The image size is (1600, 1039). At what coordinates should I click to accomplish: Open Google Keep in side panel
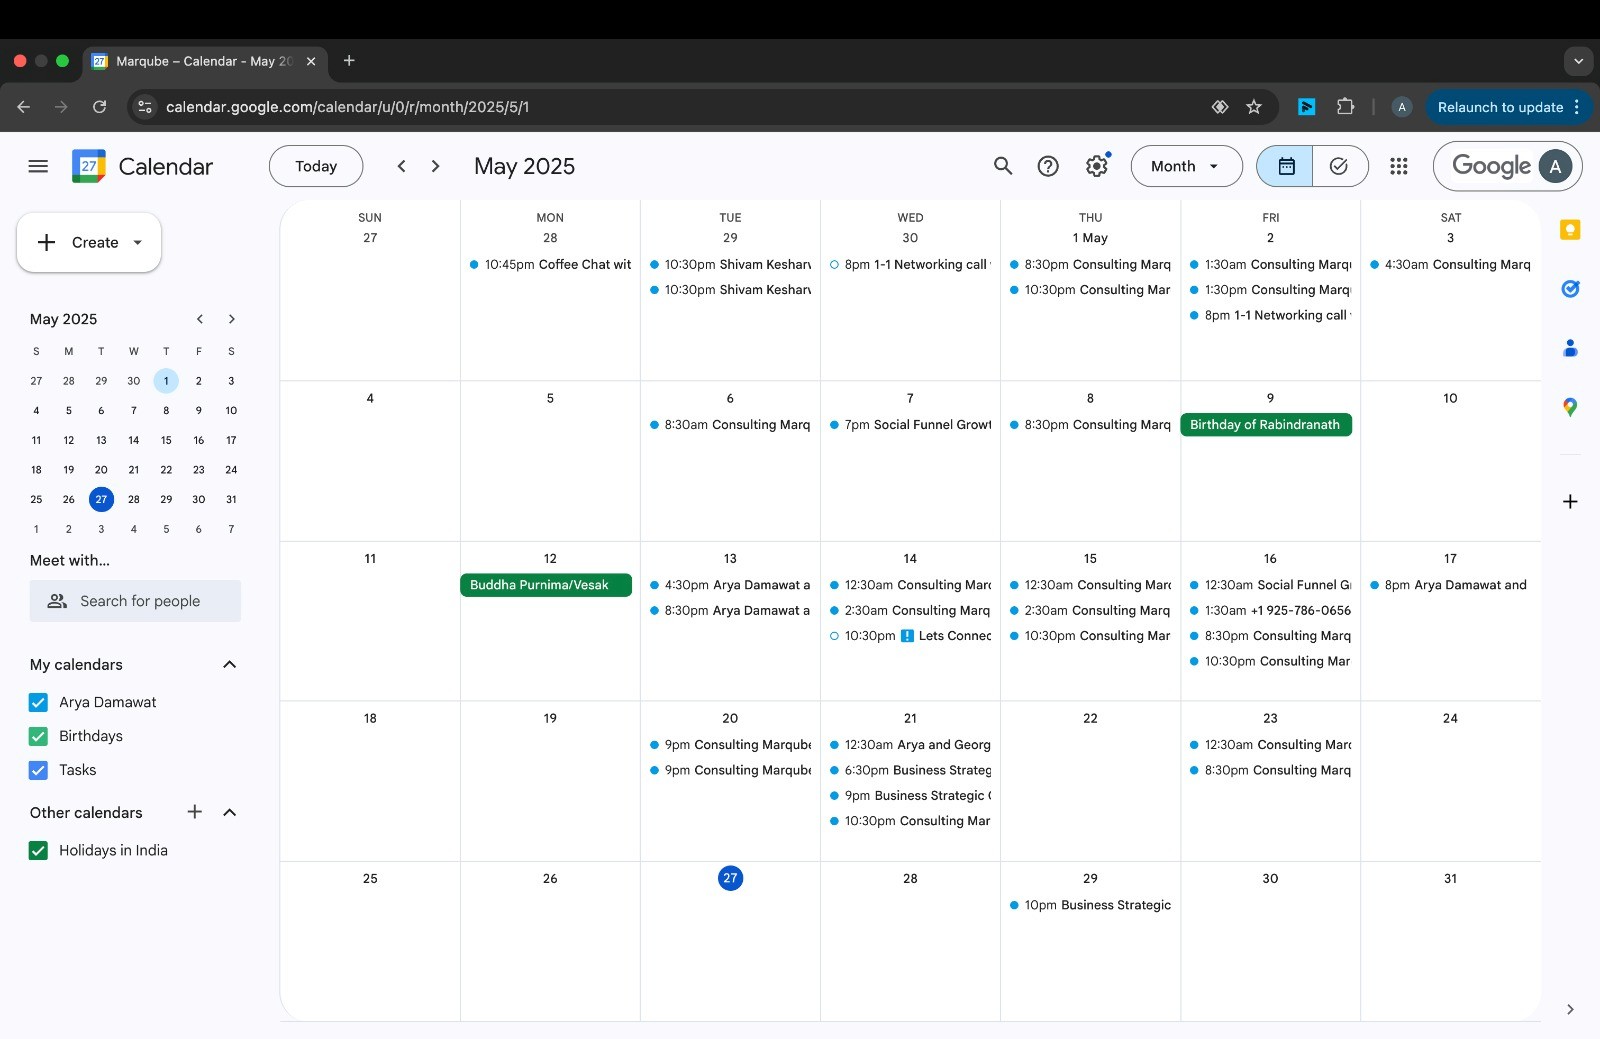point(1570,230)
